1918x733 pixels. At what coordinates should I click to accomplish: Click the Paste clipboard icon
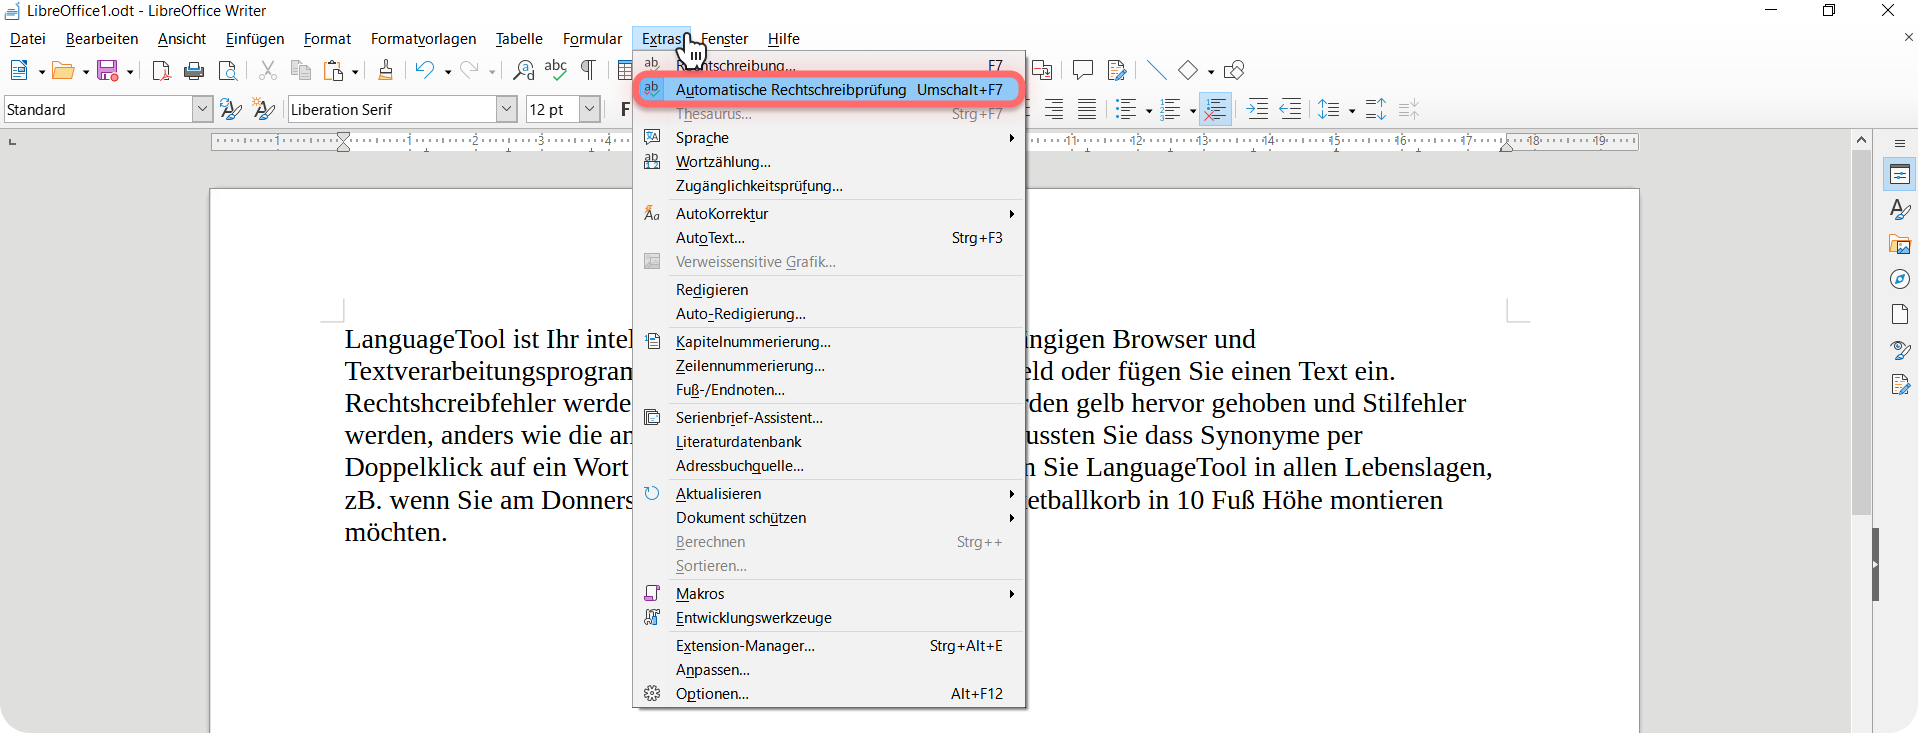(334, 71)
